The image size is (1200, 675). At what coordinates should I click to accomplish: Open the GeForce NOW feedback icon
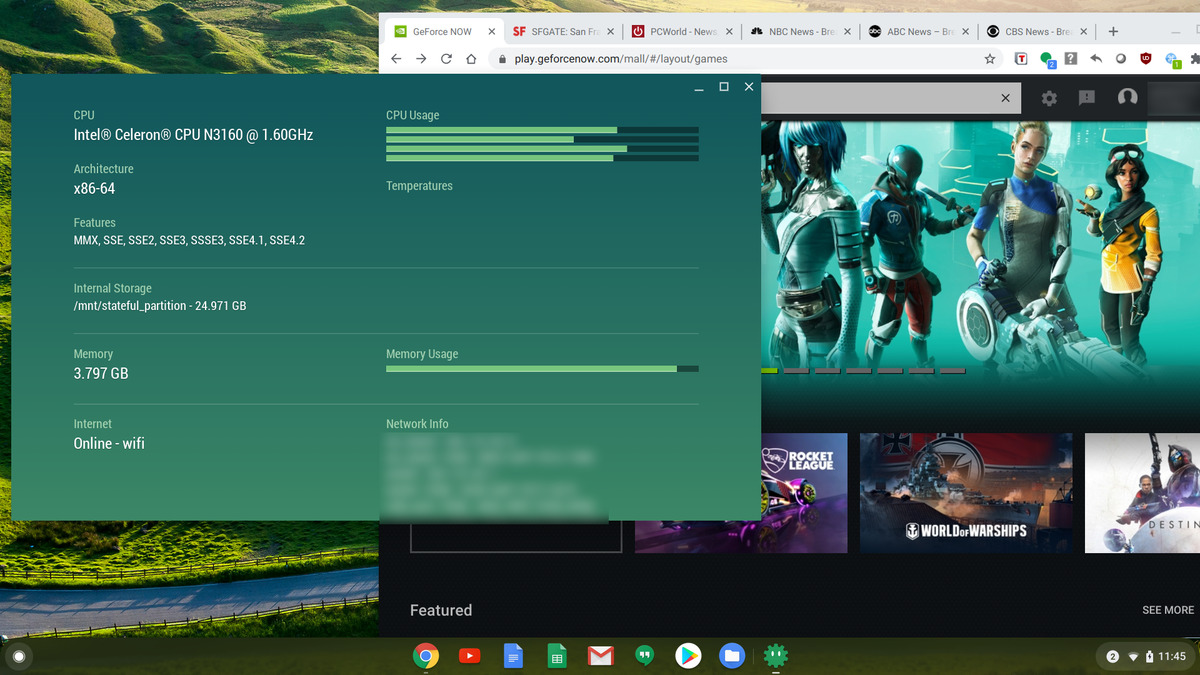point(1087,98)
